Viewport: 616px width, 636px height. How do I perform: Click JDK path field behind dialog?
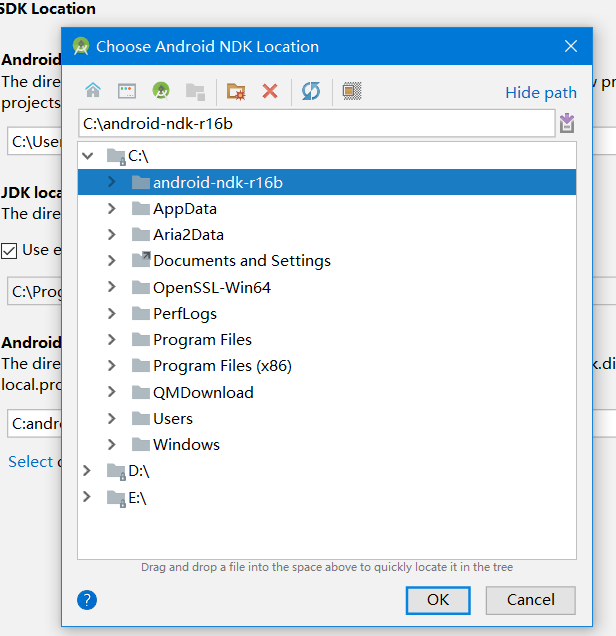[34, 291]
